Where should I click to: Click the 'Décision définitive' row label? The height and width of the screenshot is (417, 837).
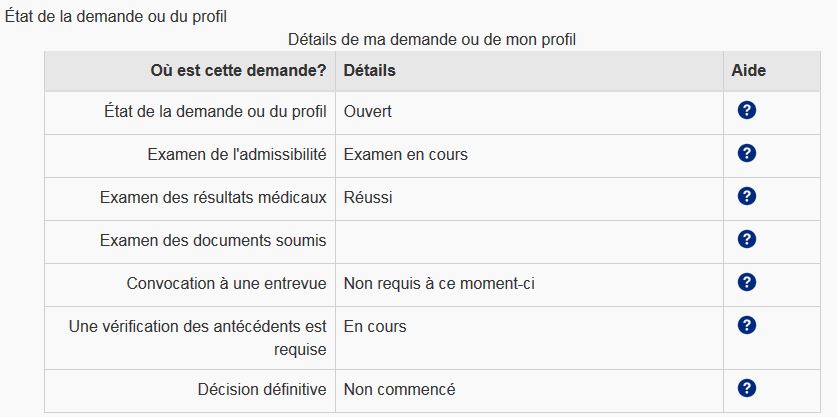(x=263, y=389)
